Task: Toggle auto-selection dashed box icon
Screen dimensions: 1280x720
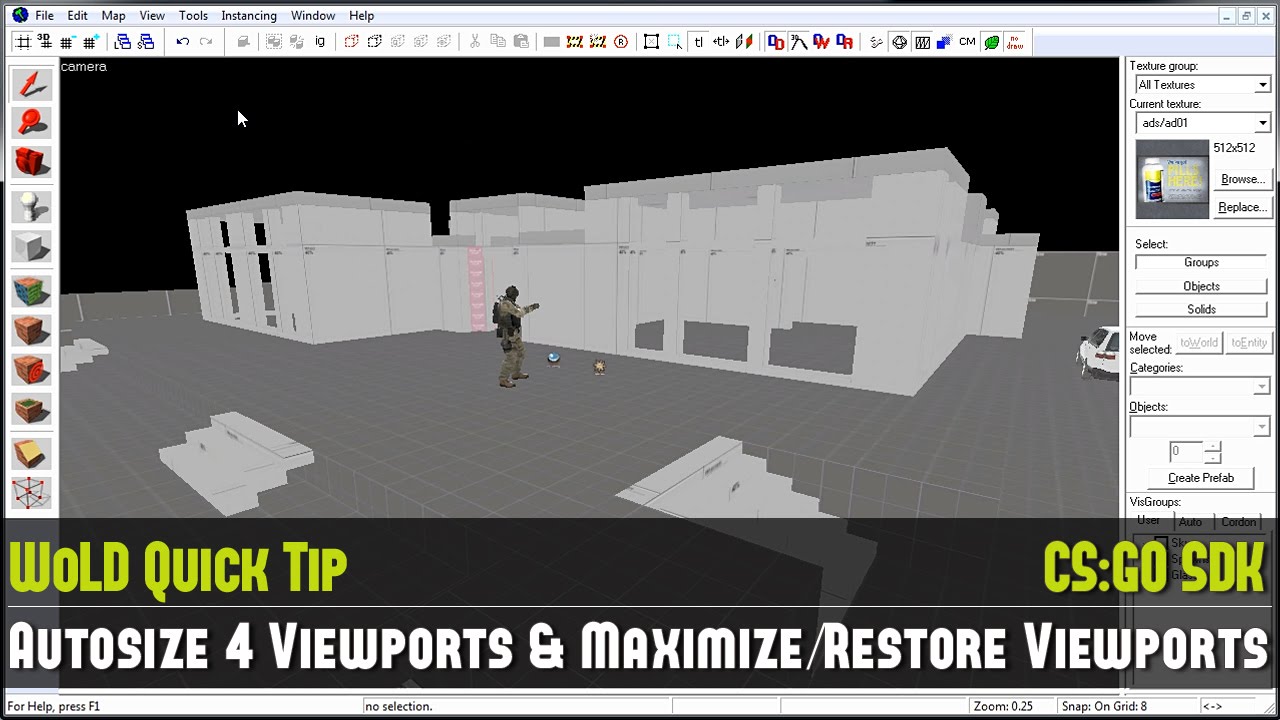Action: click(x=675, y=42)
